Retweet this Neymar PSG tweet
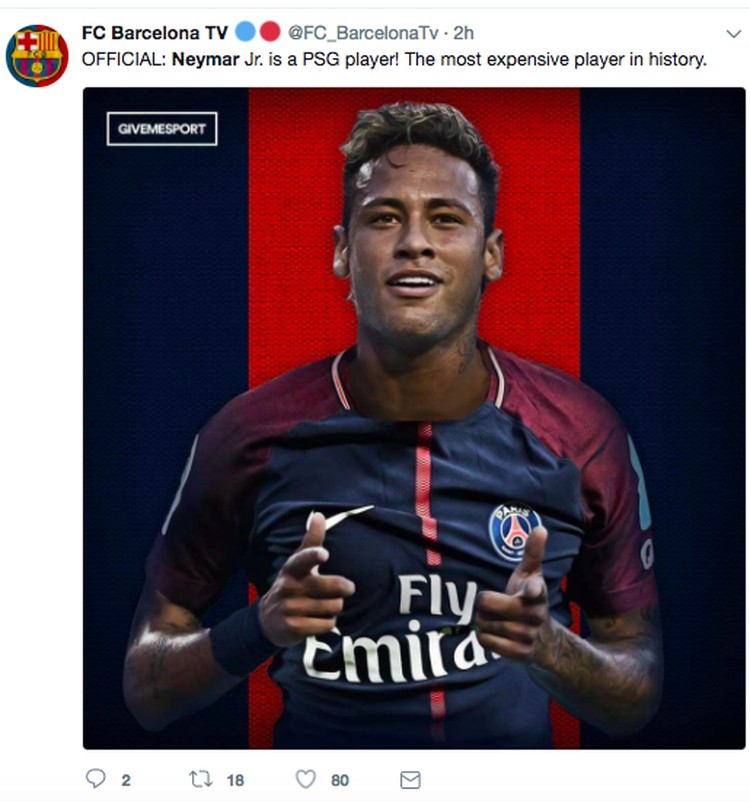The height and width of the screenshot is (802, 750). [201, 779]
